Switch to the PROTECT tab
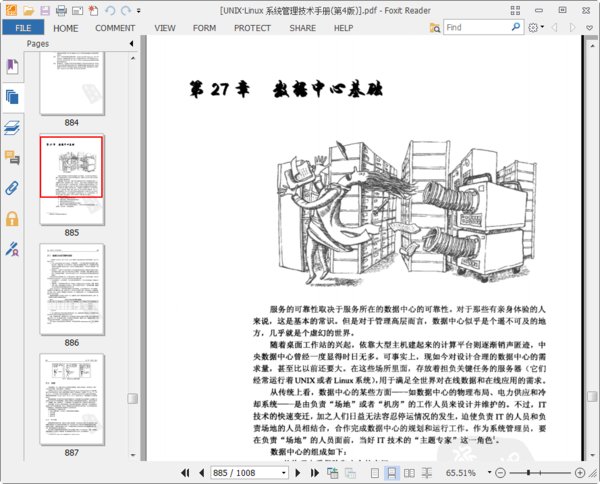Viewport: 600px width, 484px height. tap(252, 28)
